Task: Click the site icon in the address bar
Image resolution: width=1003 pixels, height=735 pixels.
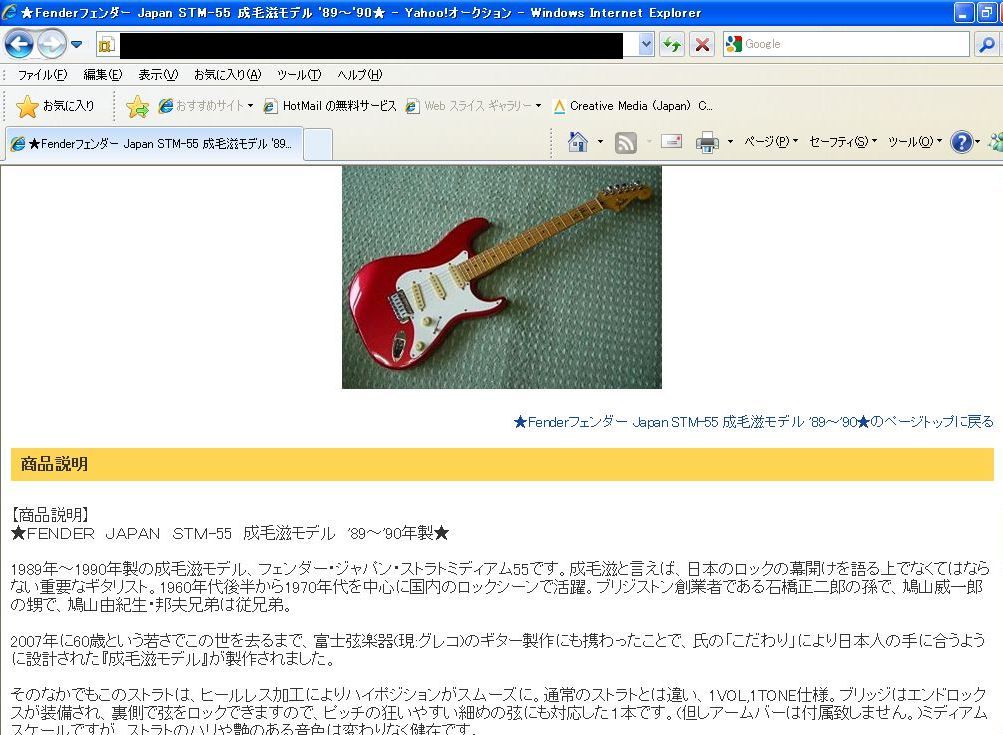Action: tap(106, 45)
